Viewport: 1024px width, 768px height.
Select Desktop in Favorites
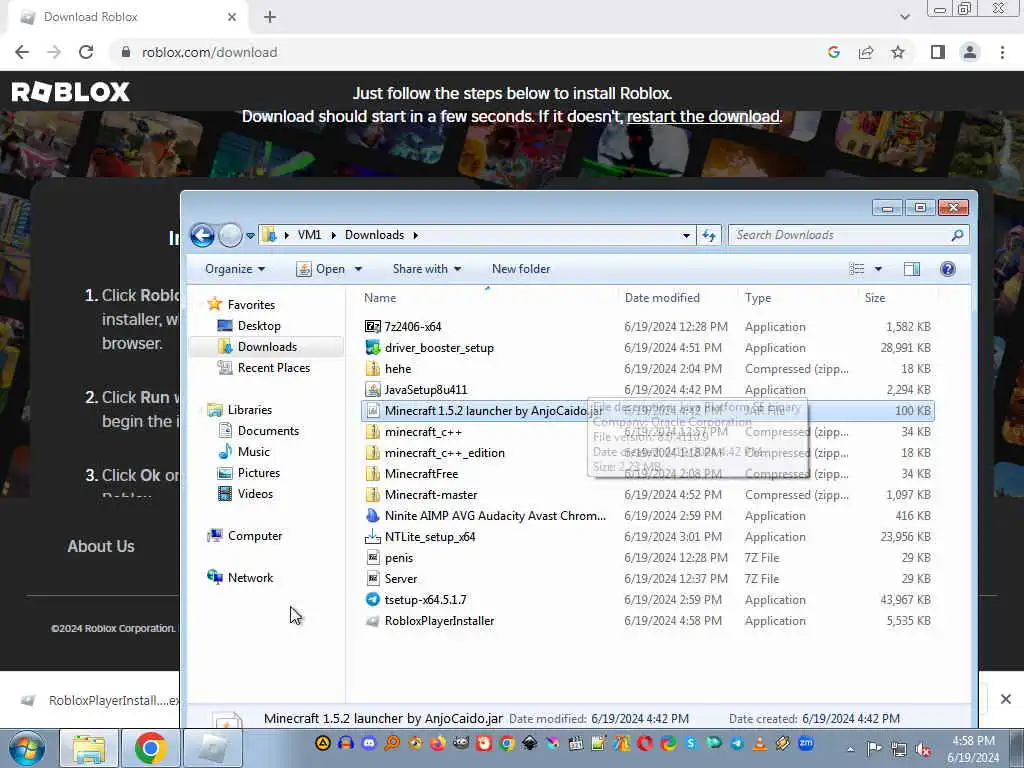click(259, 326)
